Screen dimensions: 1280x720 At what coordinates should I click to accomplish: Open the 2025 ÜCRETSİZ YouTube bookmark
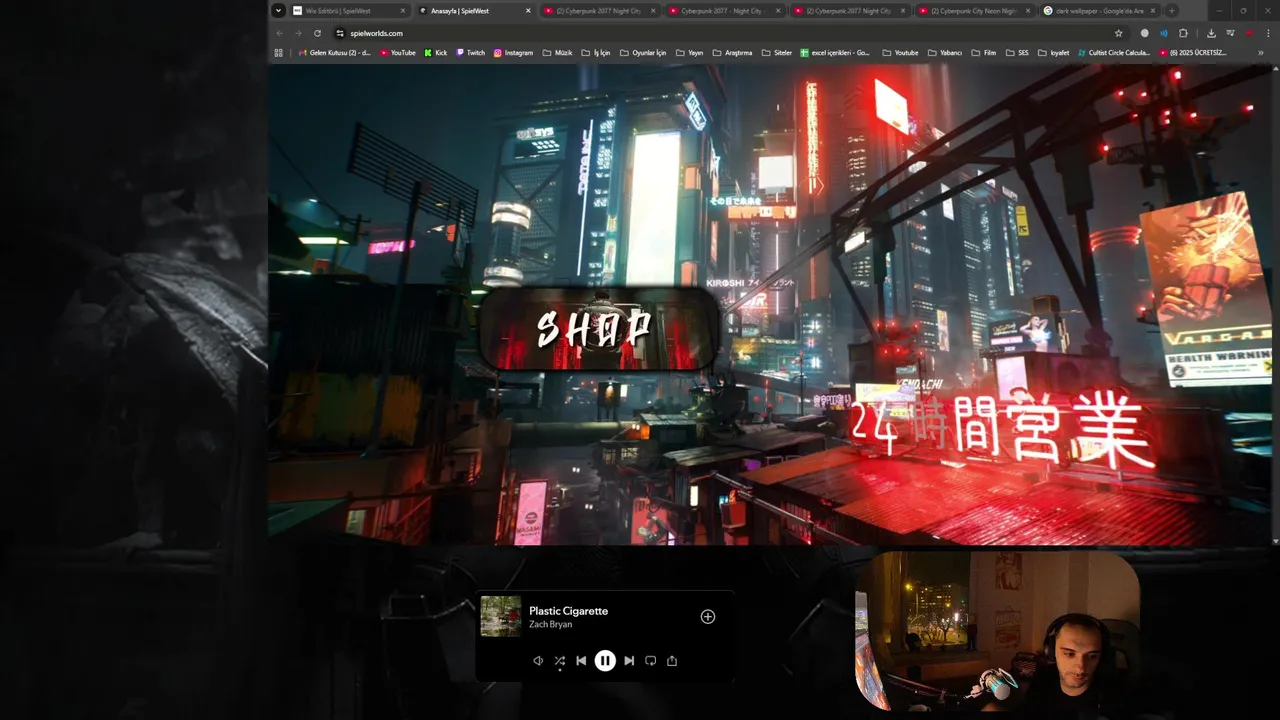point(1192,53)
